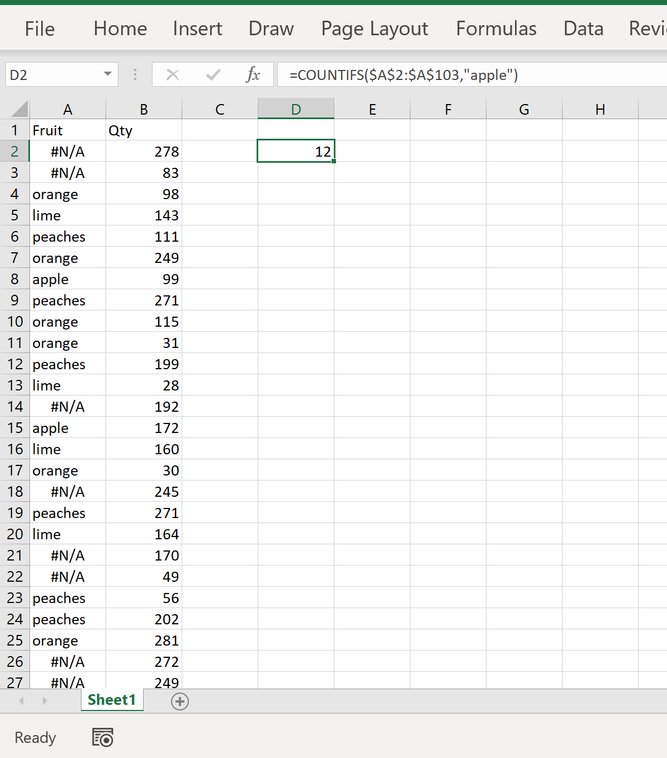Select the apple cell in row 8
The height and width of the screenshot is (758, 667).
pos(68,279)
